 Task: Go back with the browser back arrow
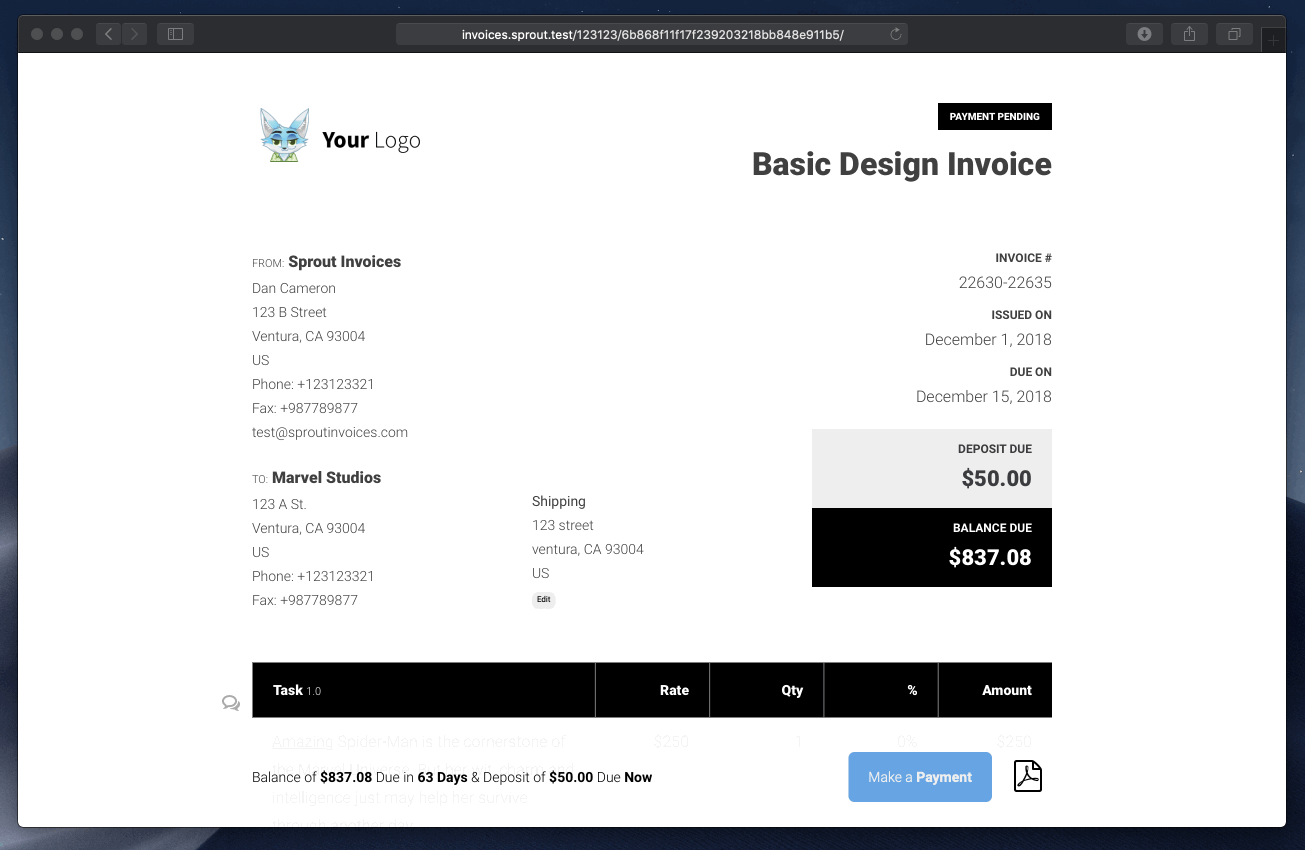(109, 34)
